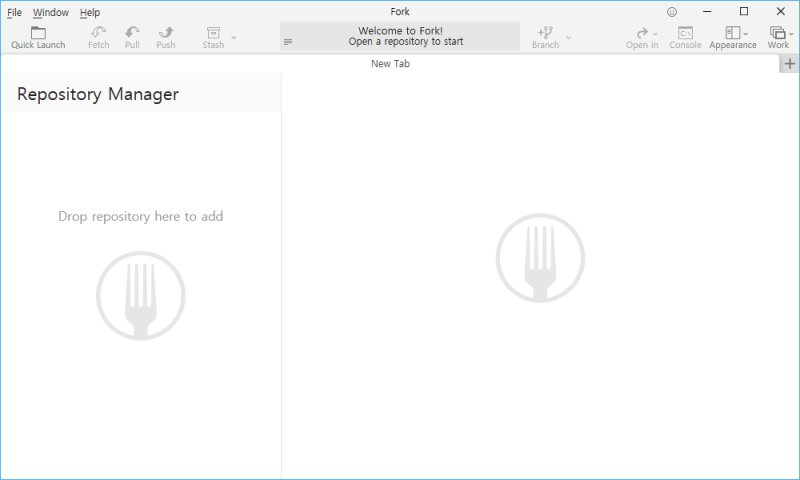Screen dimensions: 800x480
Task: Click the lines icon in the welcome status box
Action: (288, 42)
